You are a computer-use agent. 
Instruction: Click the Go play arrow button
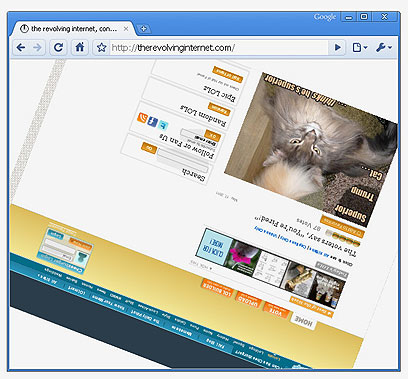[338, 48]
